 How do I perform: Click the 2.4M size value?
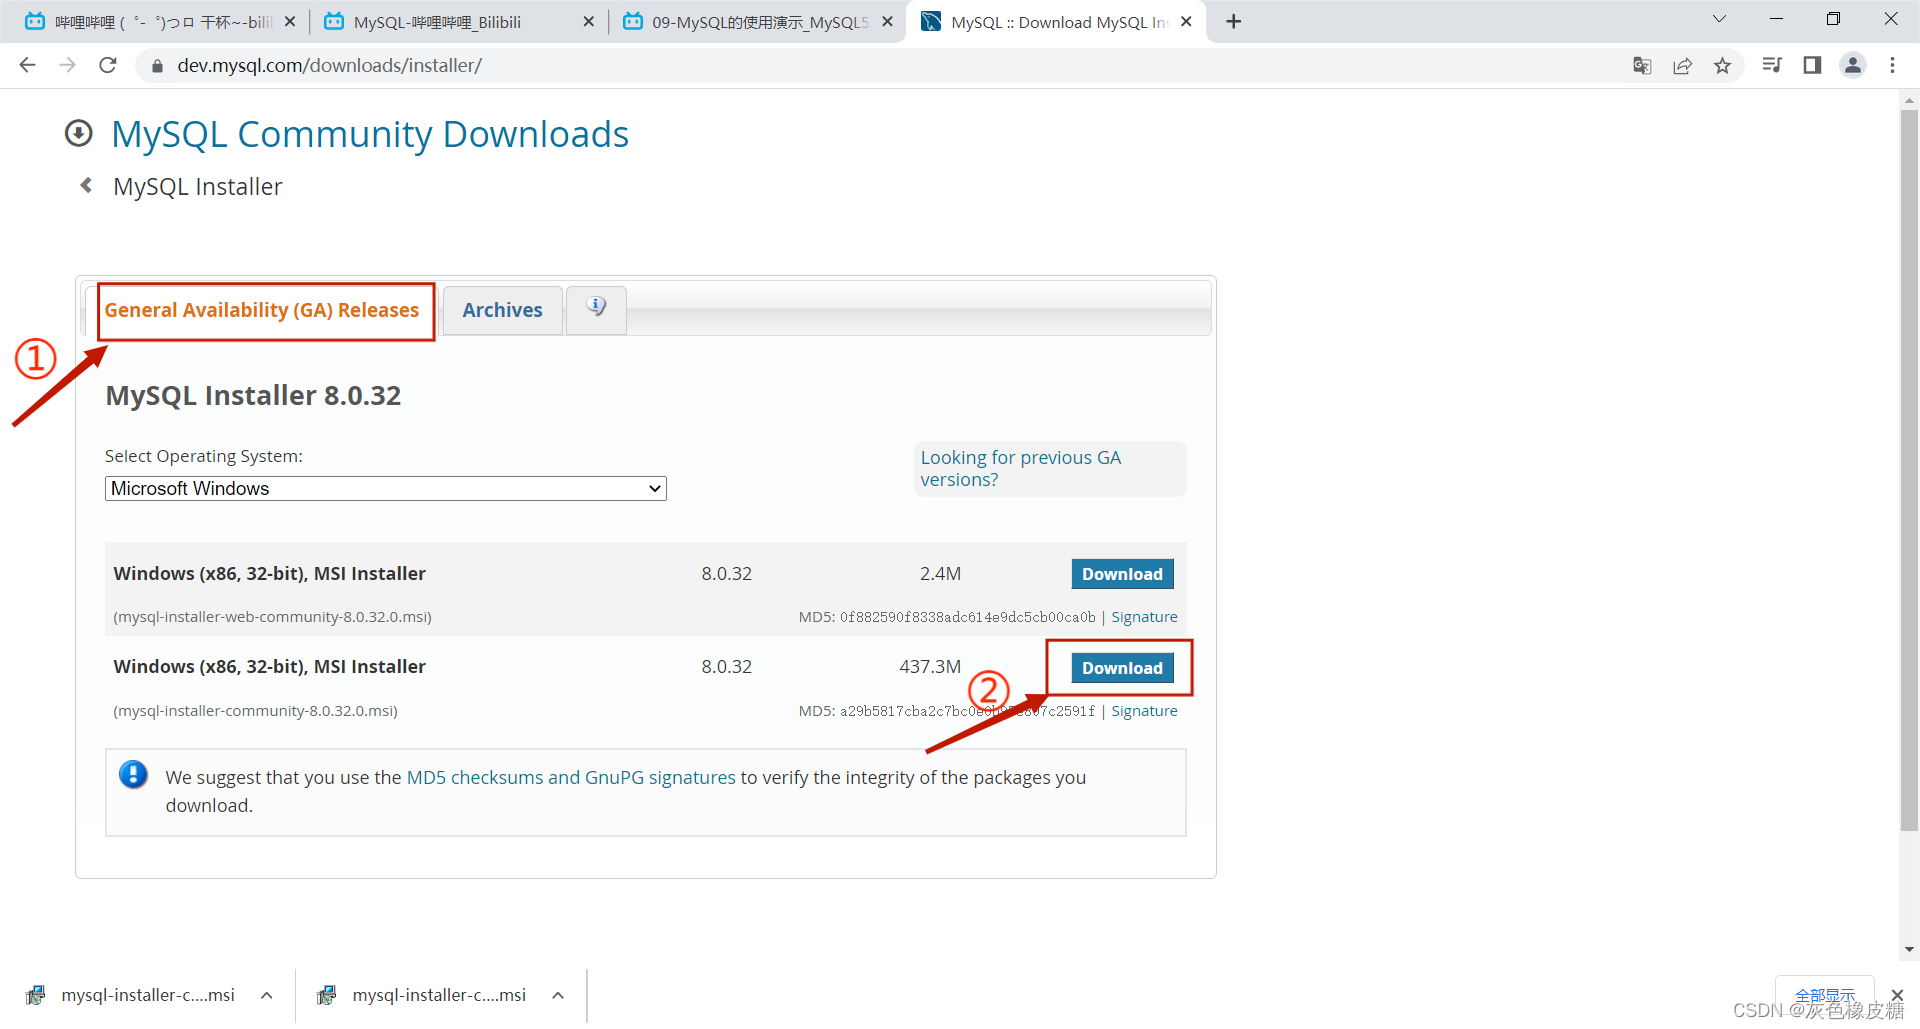pyautogui.click(x=940, y=574)
